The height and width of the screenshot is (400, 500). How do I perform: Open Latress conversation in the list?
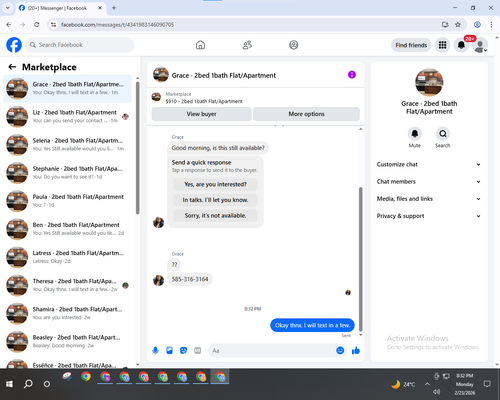tap(67, 257)
